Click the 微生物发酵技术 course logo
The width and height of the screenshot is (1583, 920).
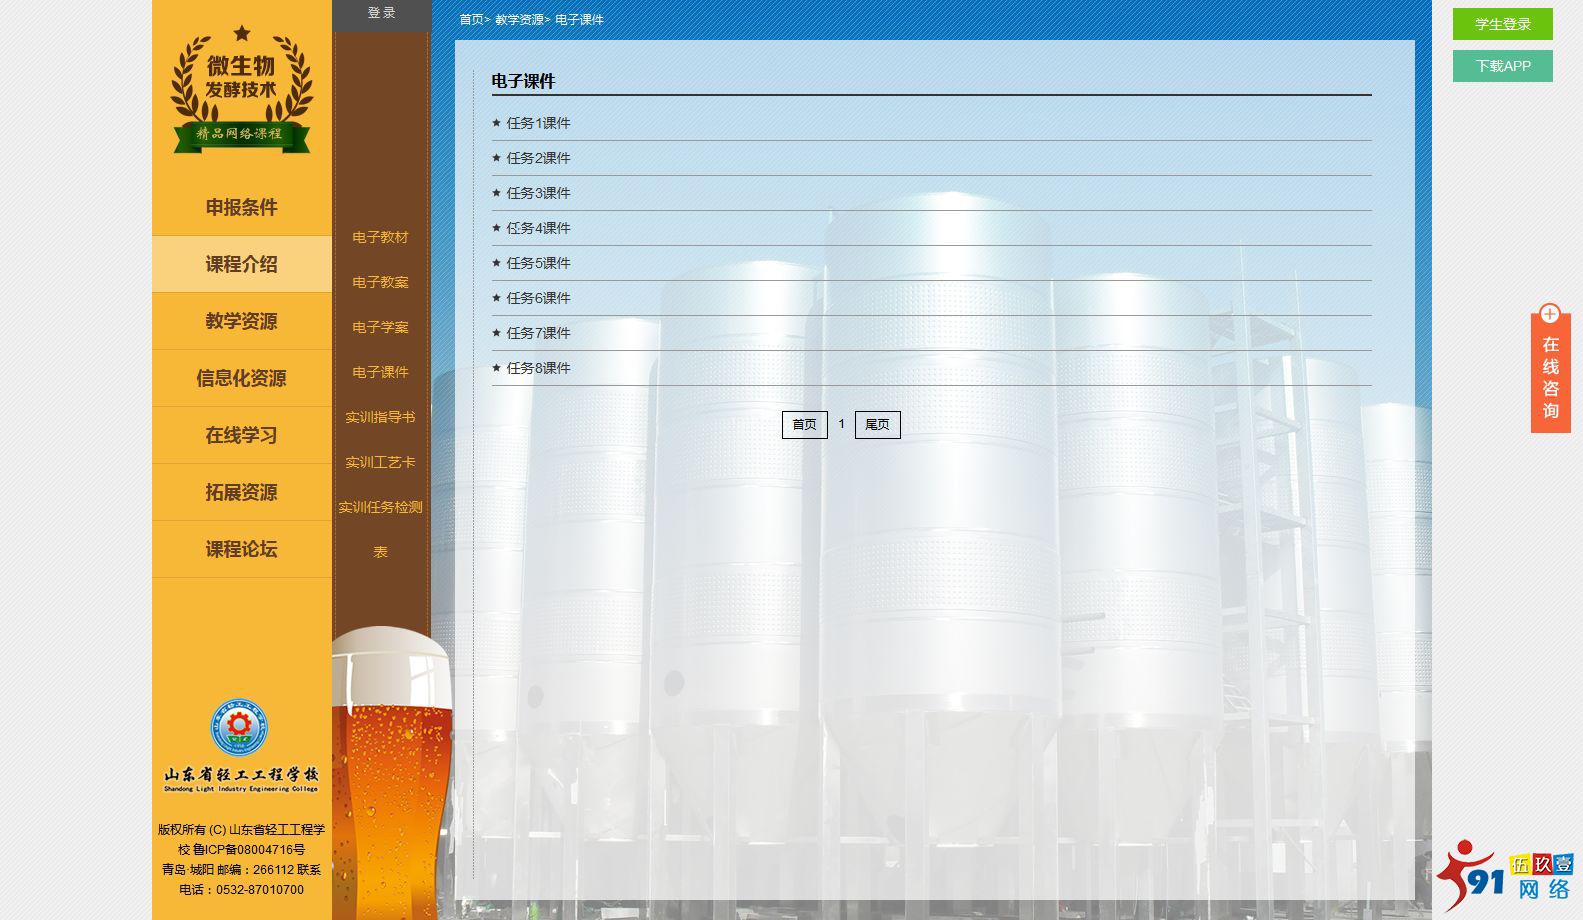coord(242,90)
